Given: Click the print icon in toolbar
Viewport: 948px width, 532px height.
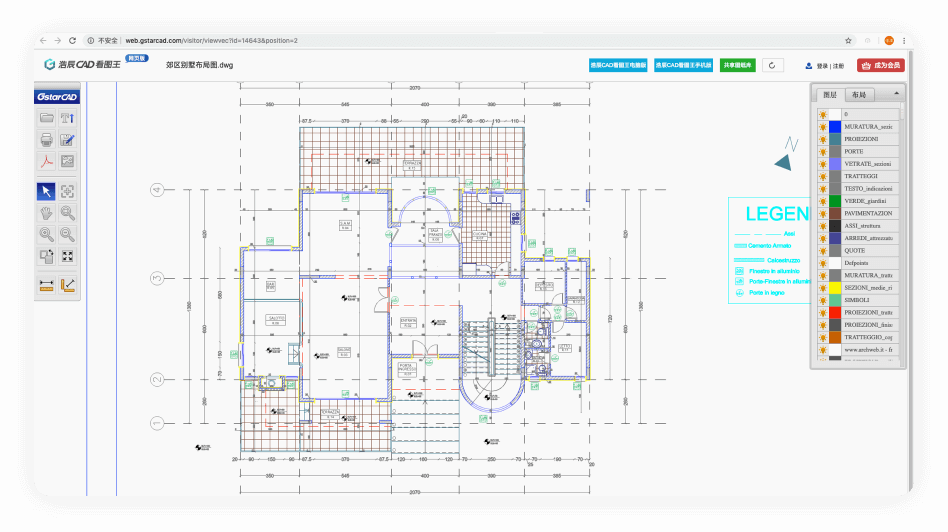Looking at the screenshot, I should (47, 140).
